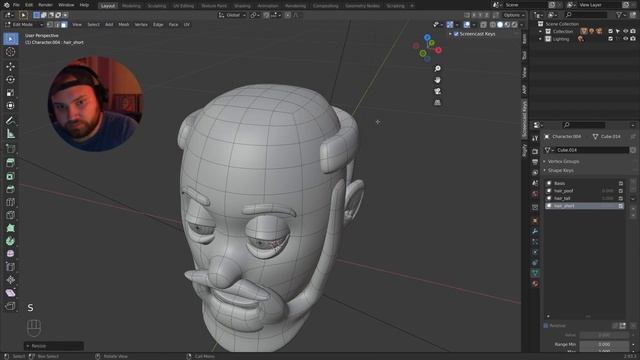This screenshot has width=640, height=360.
Task: Collapse the Shape Keys panel
Action: (x=544, y=171)
